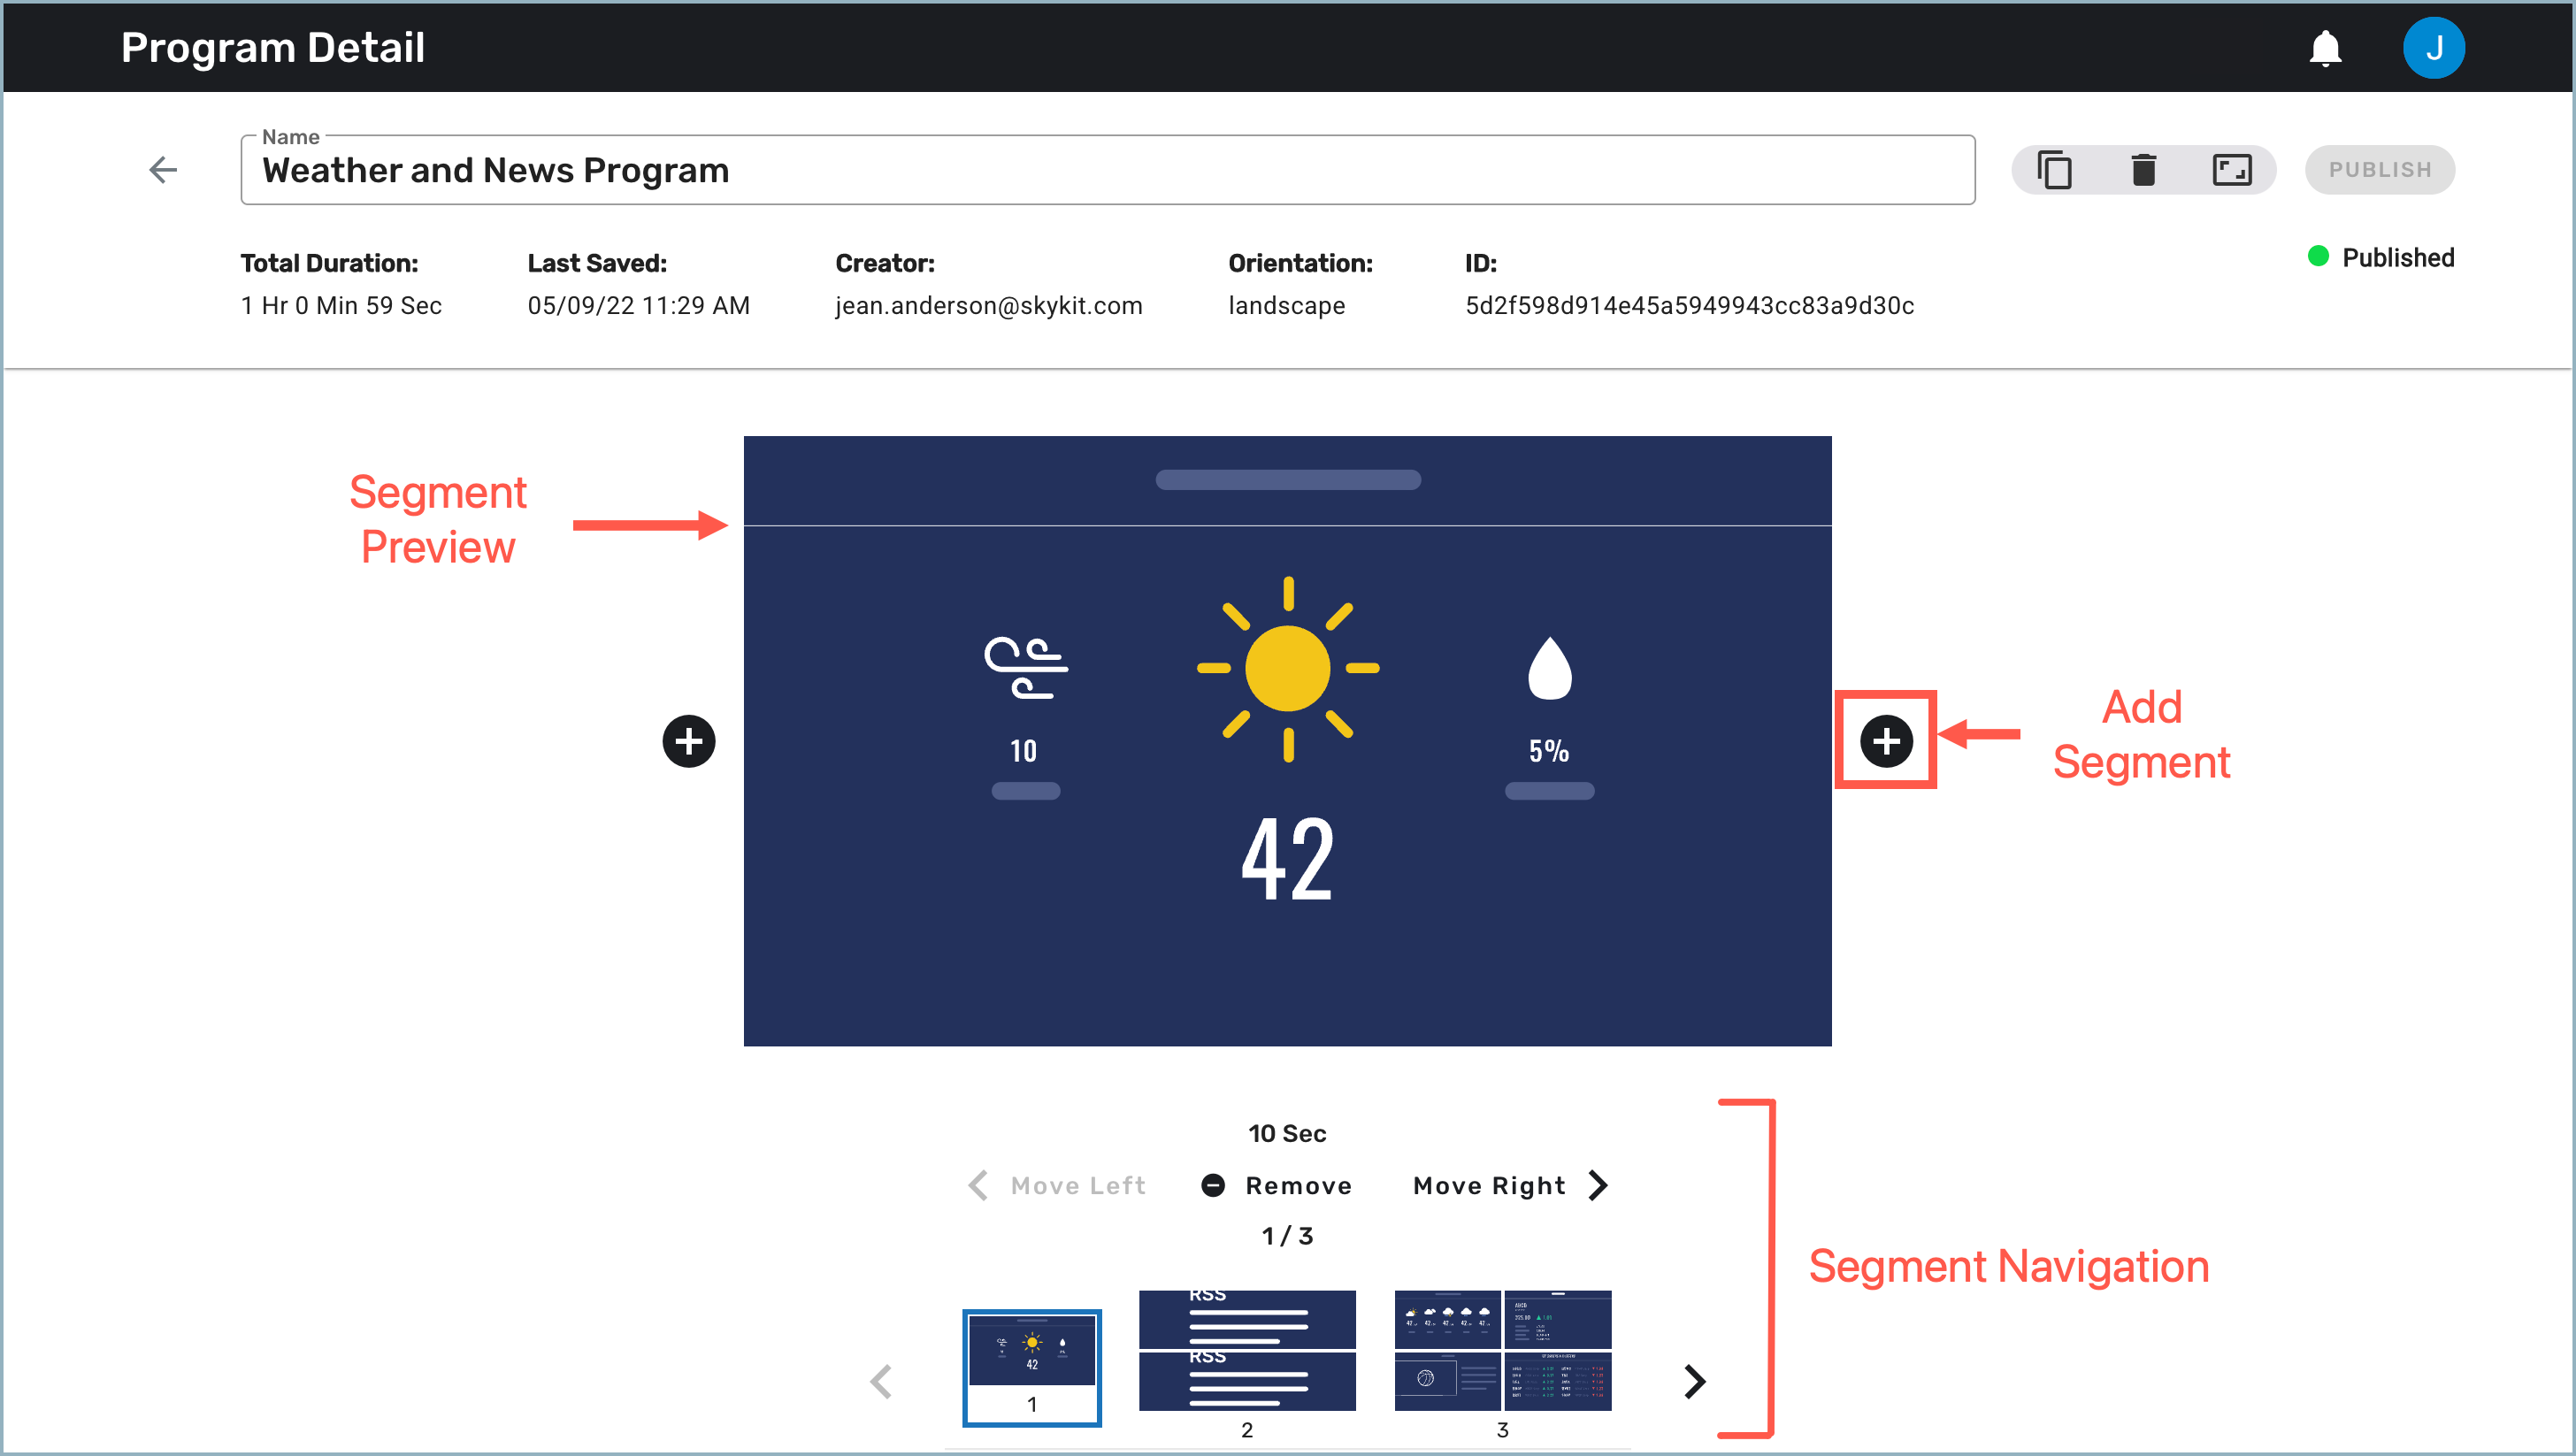Click the Add Segment plus icon left
Image resolution: width=2576 pixels, height=1456 pixels.
pyautogui.click(x=688, y=739)
